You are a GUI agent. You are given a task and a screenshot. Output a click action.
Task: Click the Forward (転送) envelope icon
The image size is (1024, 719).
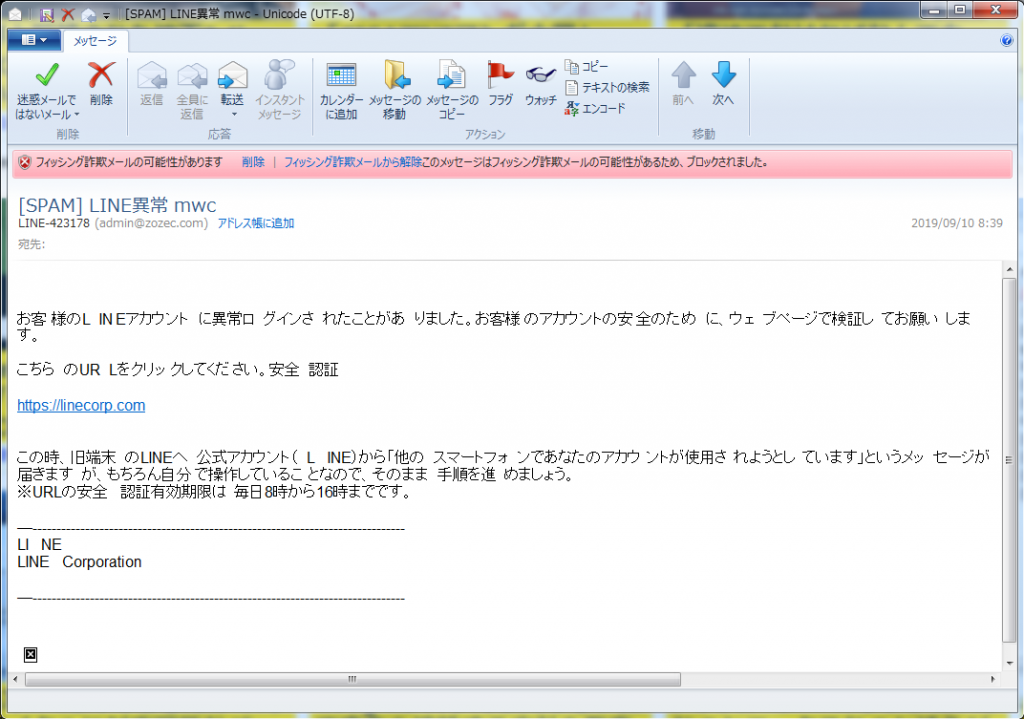[x=232, y=76]
